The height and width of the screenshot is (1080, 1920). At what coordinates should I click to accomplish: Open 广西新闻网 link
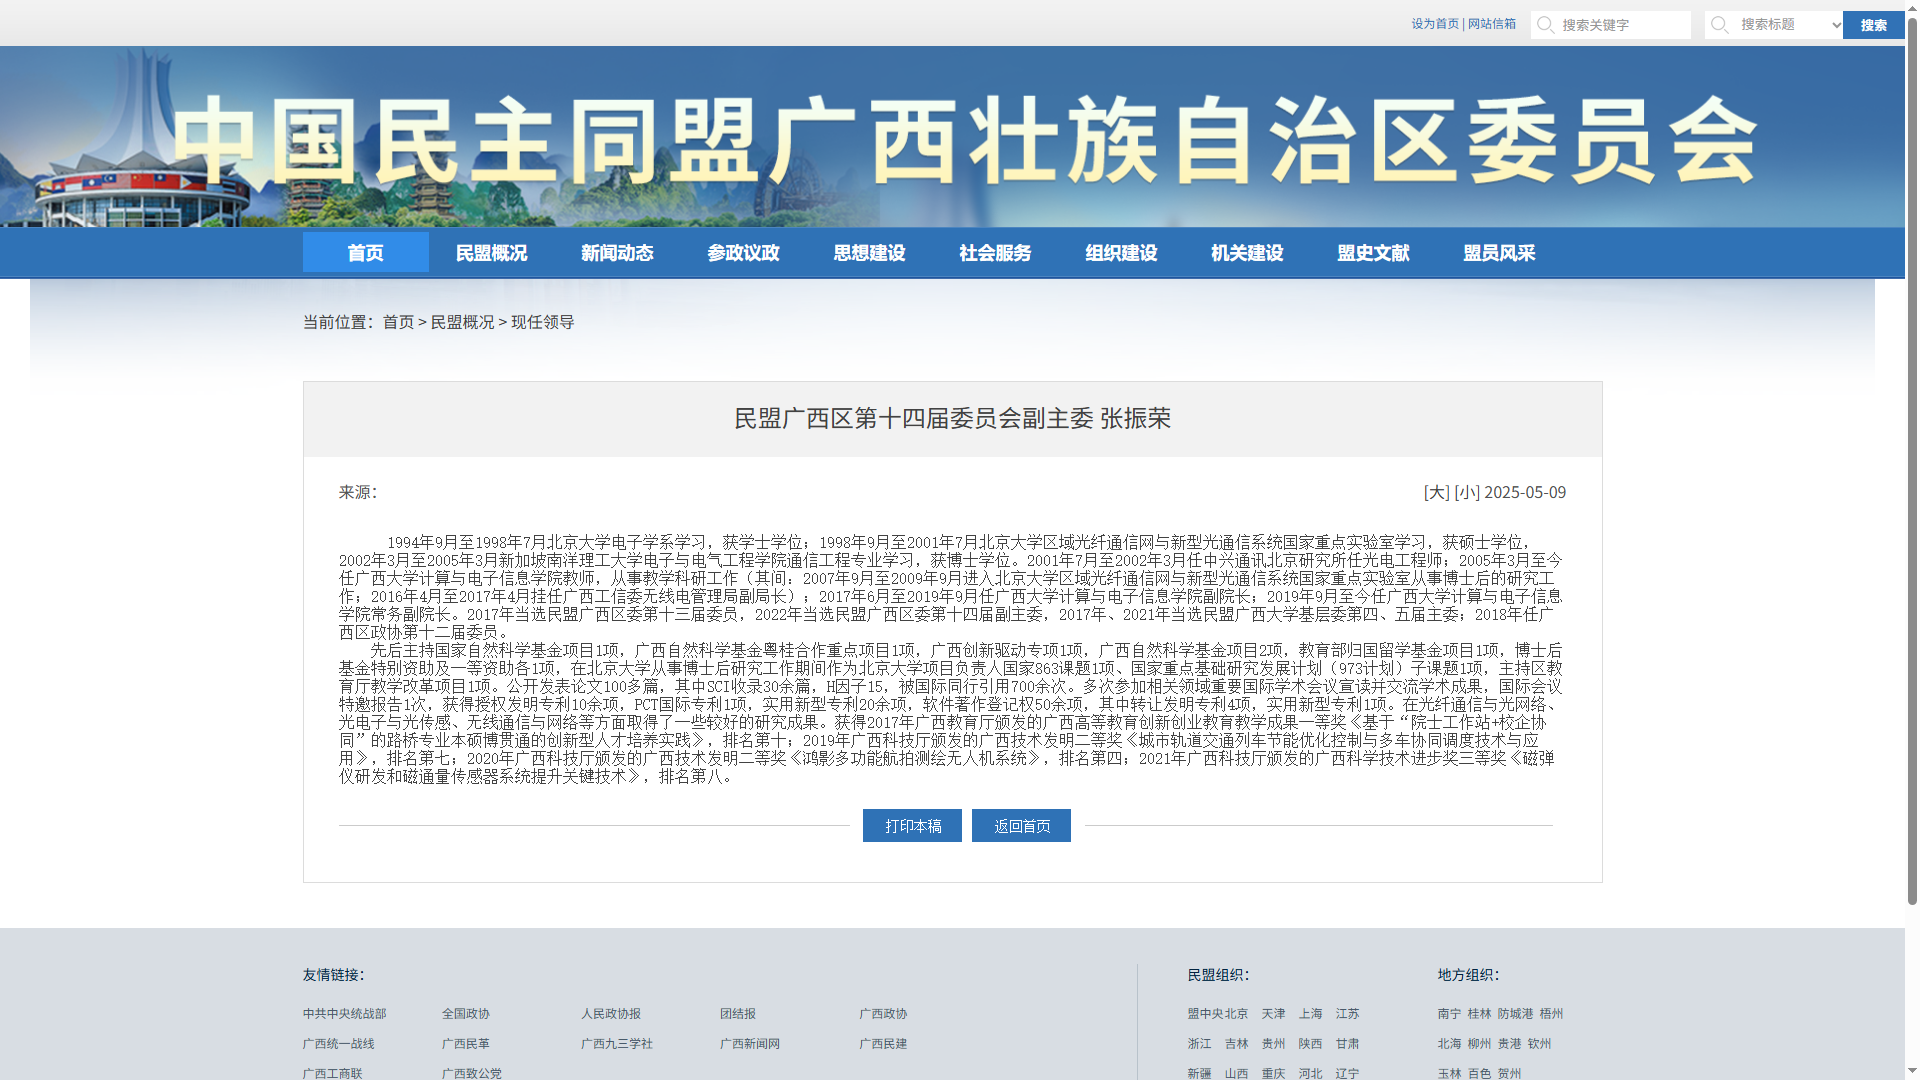point(750,1044)
